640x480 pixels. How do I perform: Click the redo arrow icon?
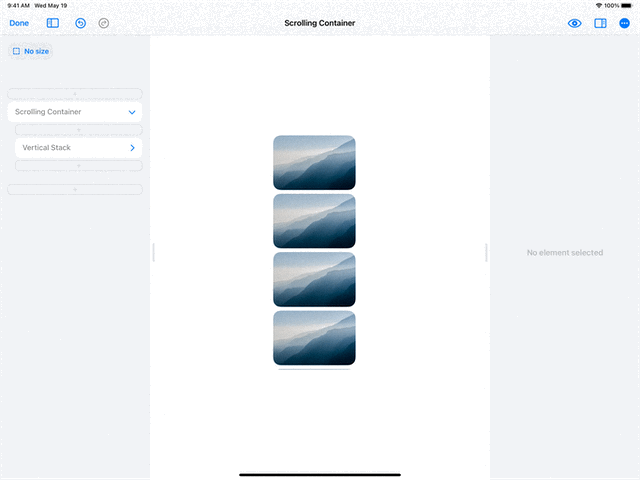click(x=104, y=23)
